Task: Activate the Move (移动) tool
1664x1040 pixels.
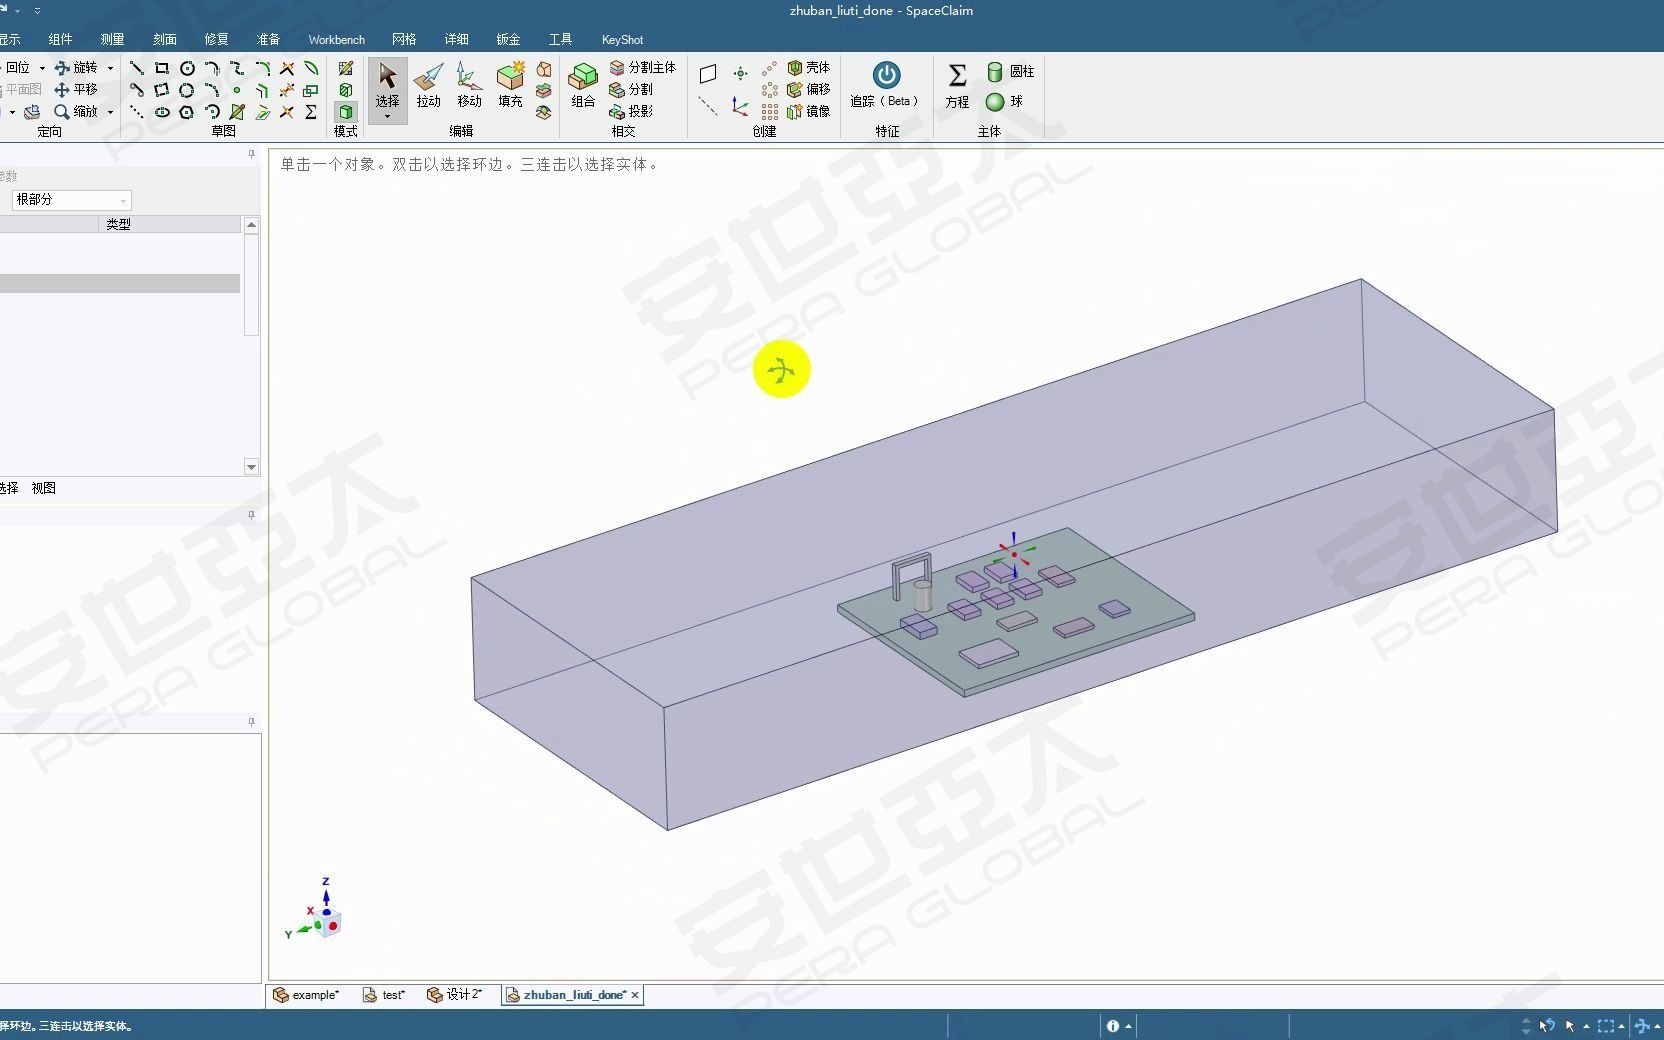Action: [469, 84]
